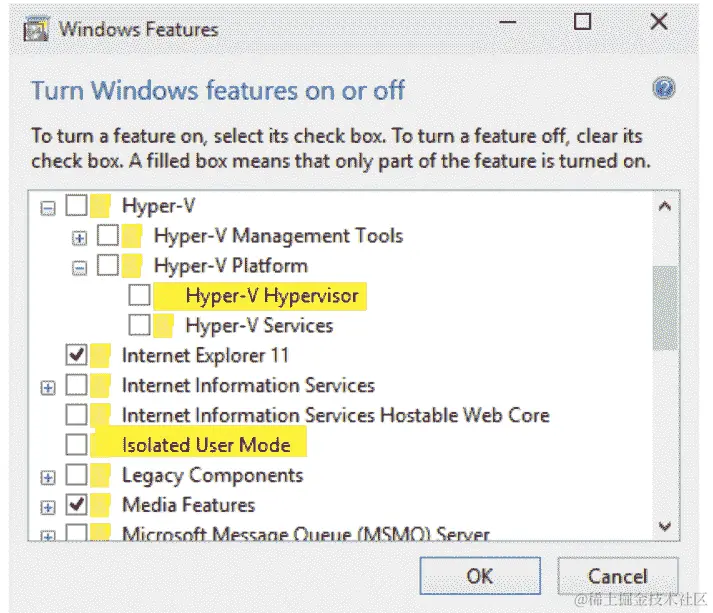Select the Internet Explorer 11 label

coord(205,356)
